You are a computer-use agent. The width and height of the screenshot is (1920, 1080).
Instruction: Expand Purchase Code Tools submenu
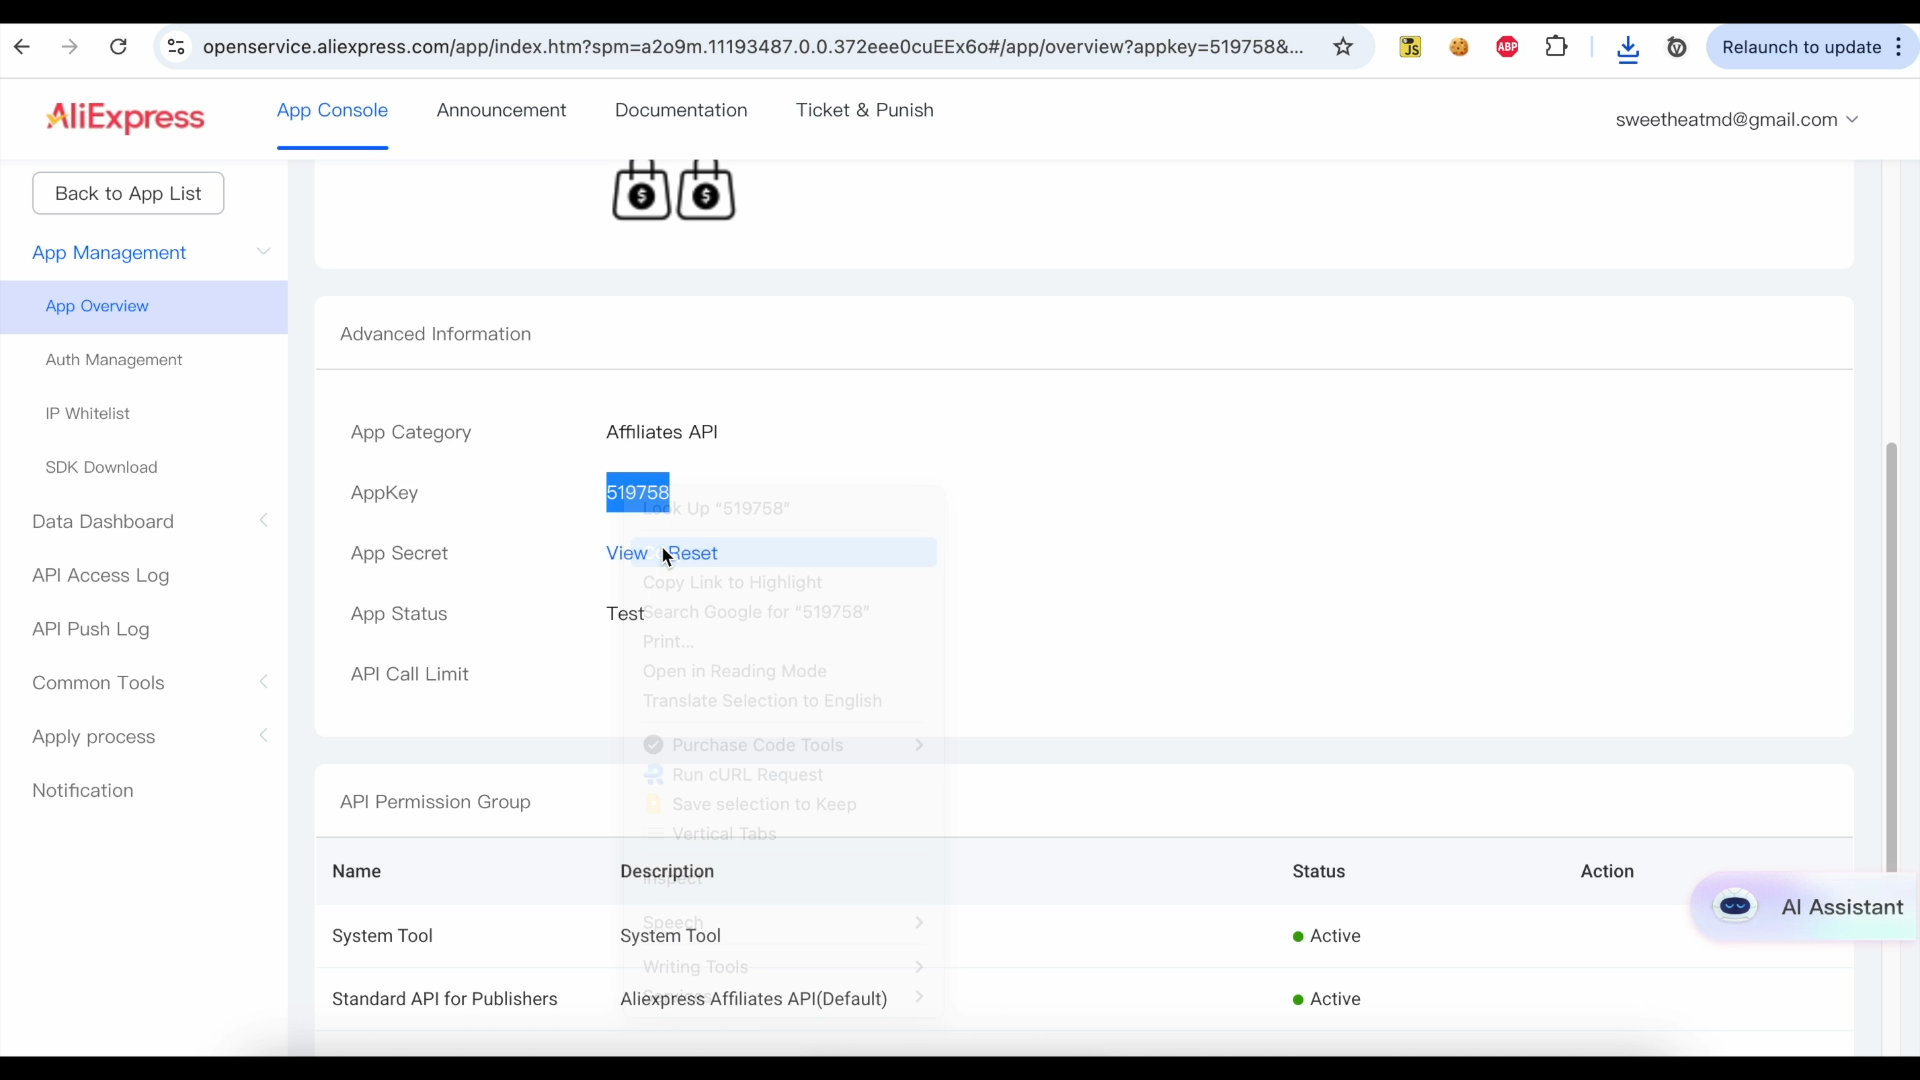tap(782, 746)
